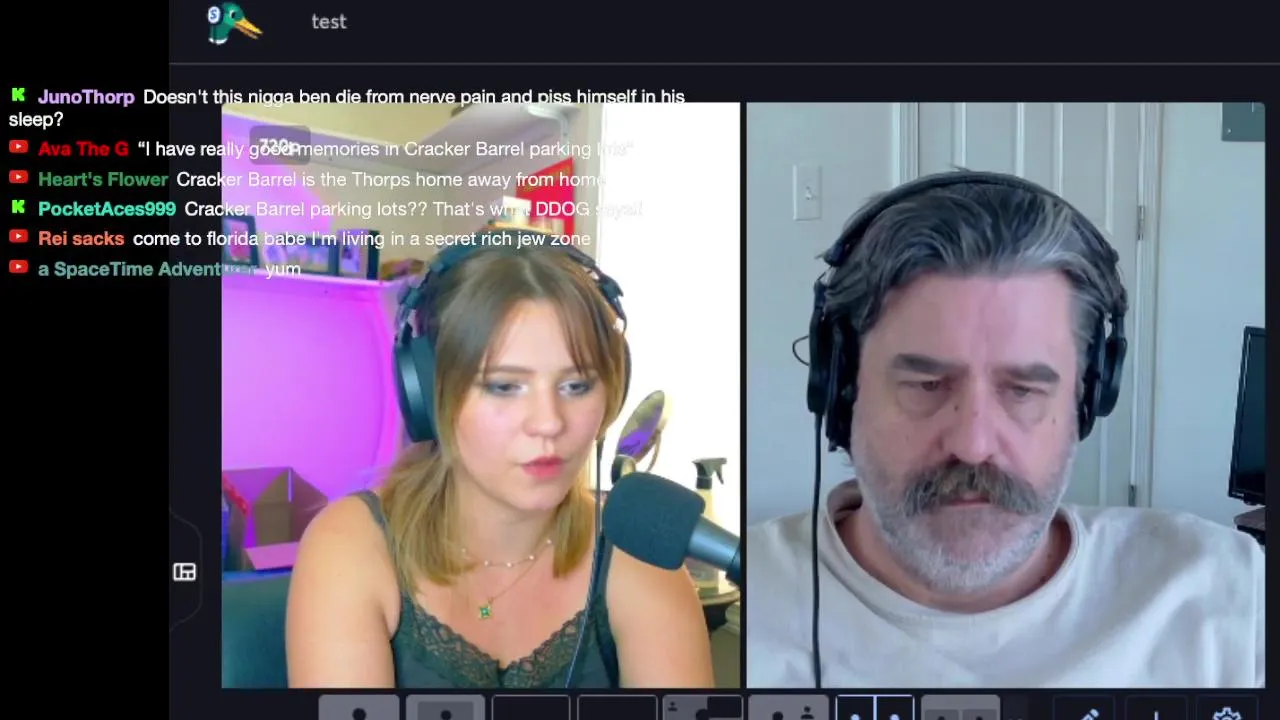Viewport: 1280px width, 720px height.
Task: Open the gear settings icon
Action: pyautogui.click(x=1227, y=714)
